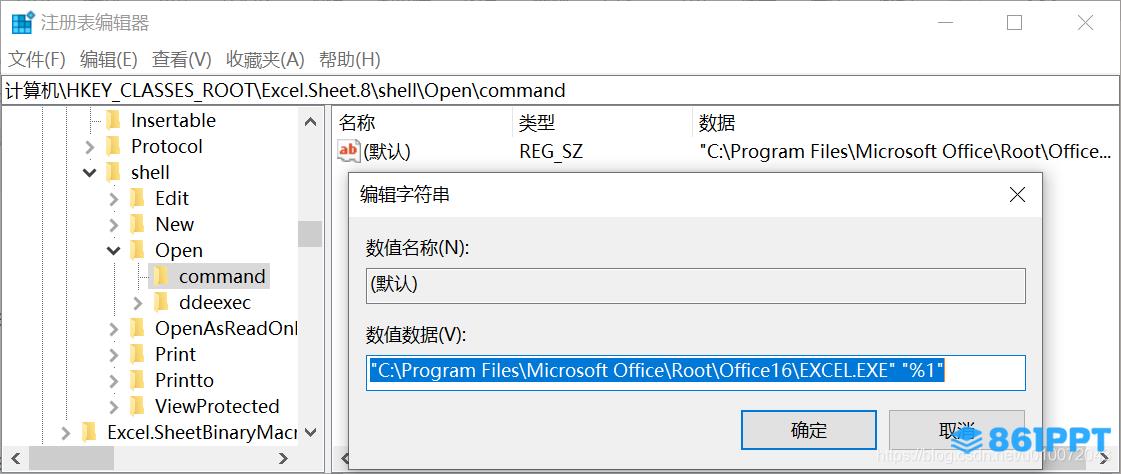Click the Edit key folder icon
Viewport: 1121px width, 474px height.
pyautogui.click(x=137, y=198)
